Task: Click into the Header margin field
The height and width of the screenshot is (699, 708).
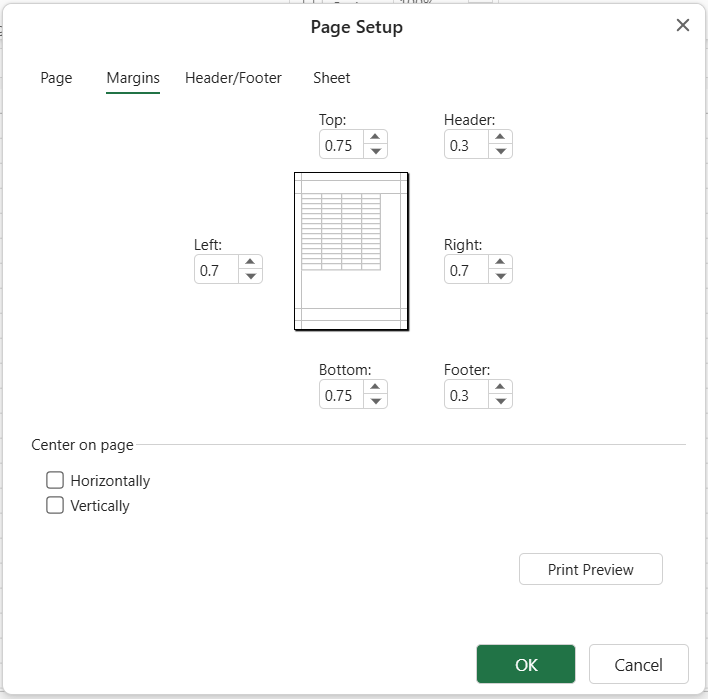Action: coord(466,144)
